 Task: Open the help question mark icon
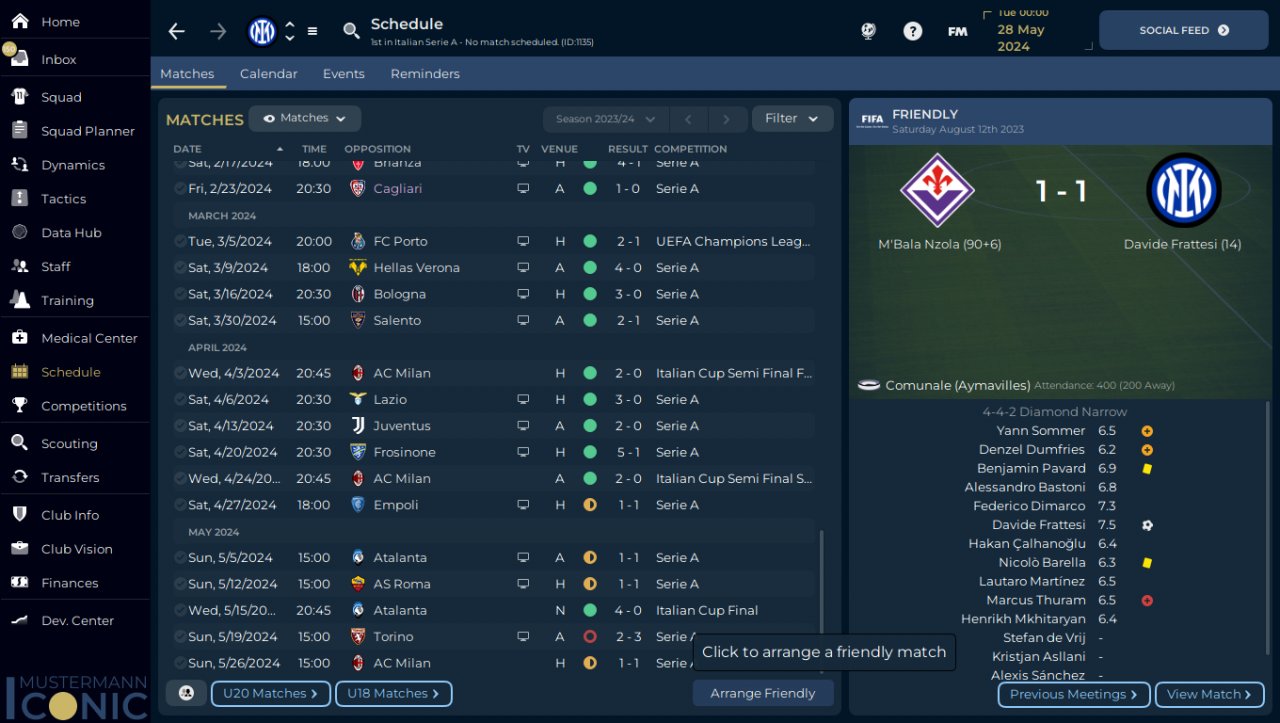coord(912,31)
